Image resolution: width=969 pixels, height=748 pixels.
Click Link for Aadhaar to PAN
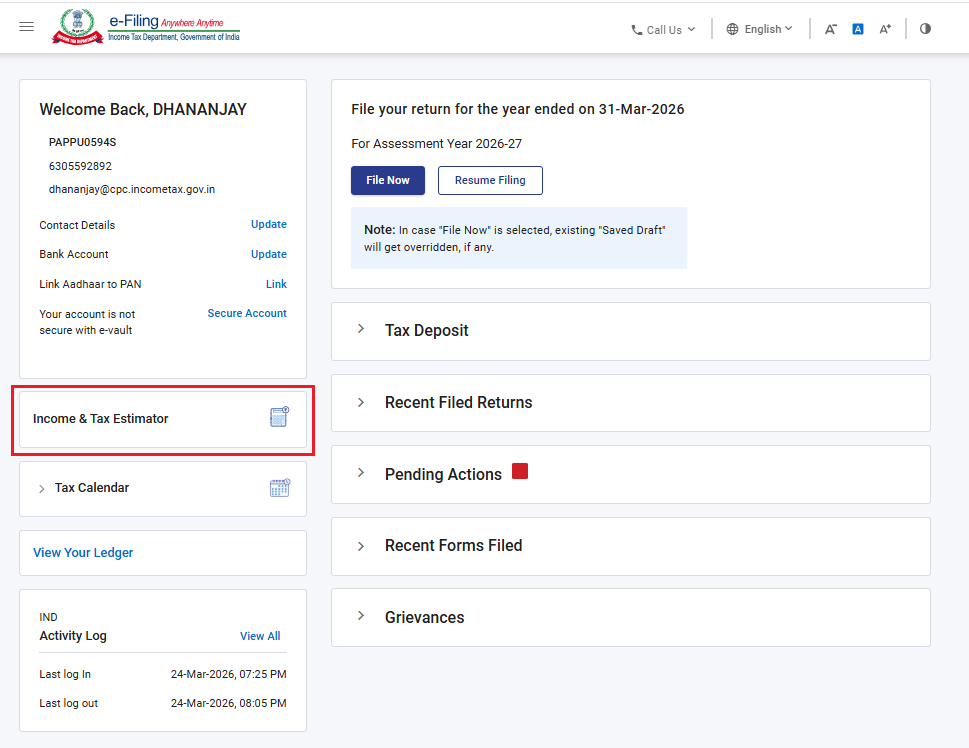pyautogui.click(x=276, y=284)
